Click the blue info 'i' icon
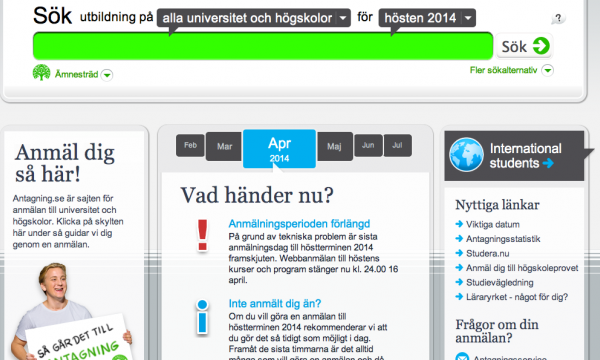Screen dimensions: 600x360 click(202, 317)
